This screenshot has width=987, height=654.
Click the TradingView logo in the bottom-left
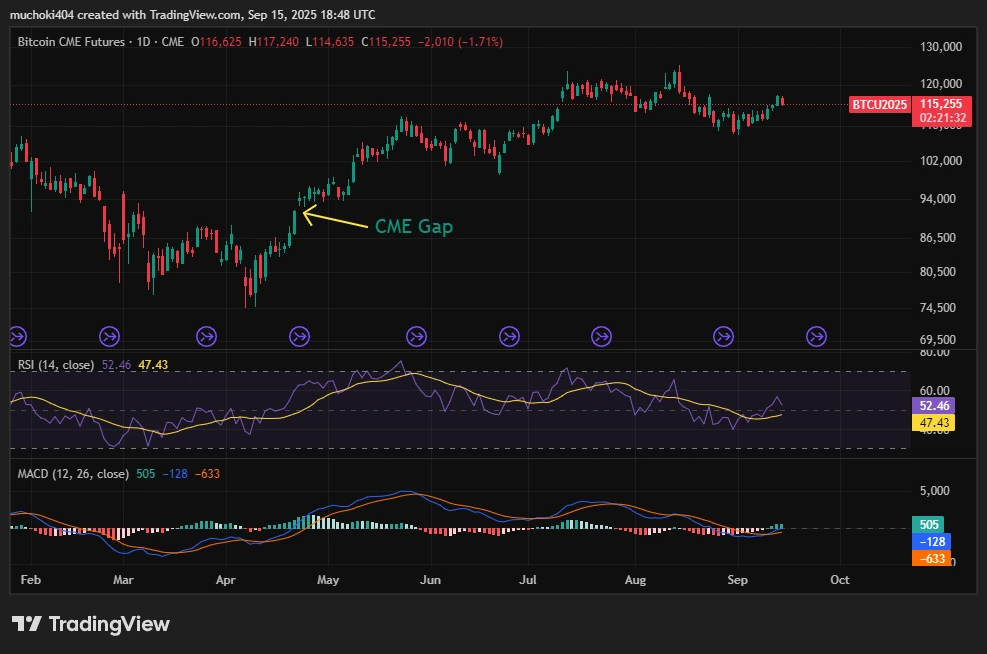pos(91,624)
